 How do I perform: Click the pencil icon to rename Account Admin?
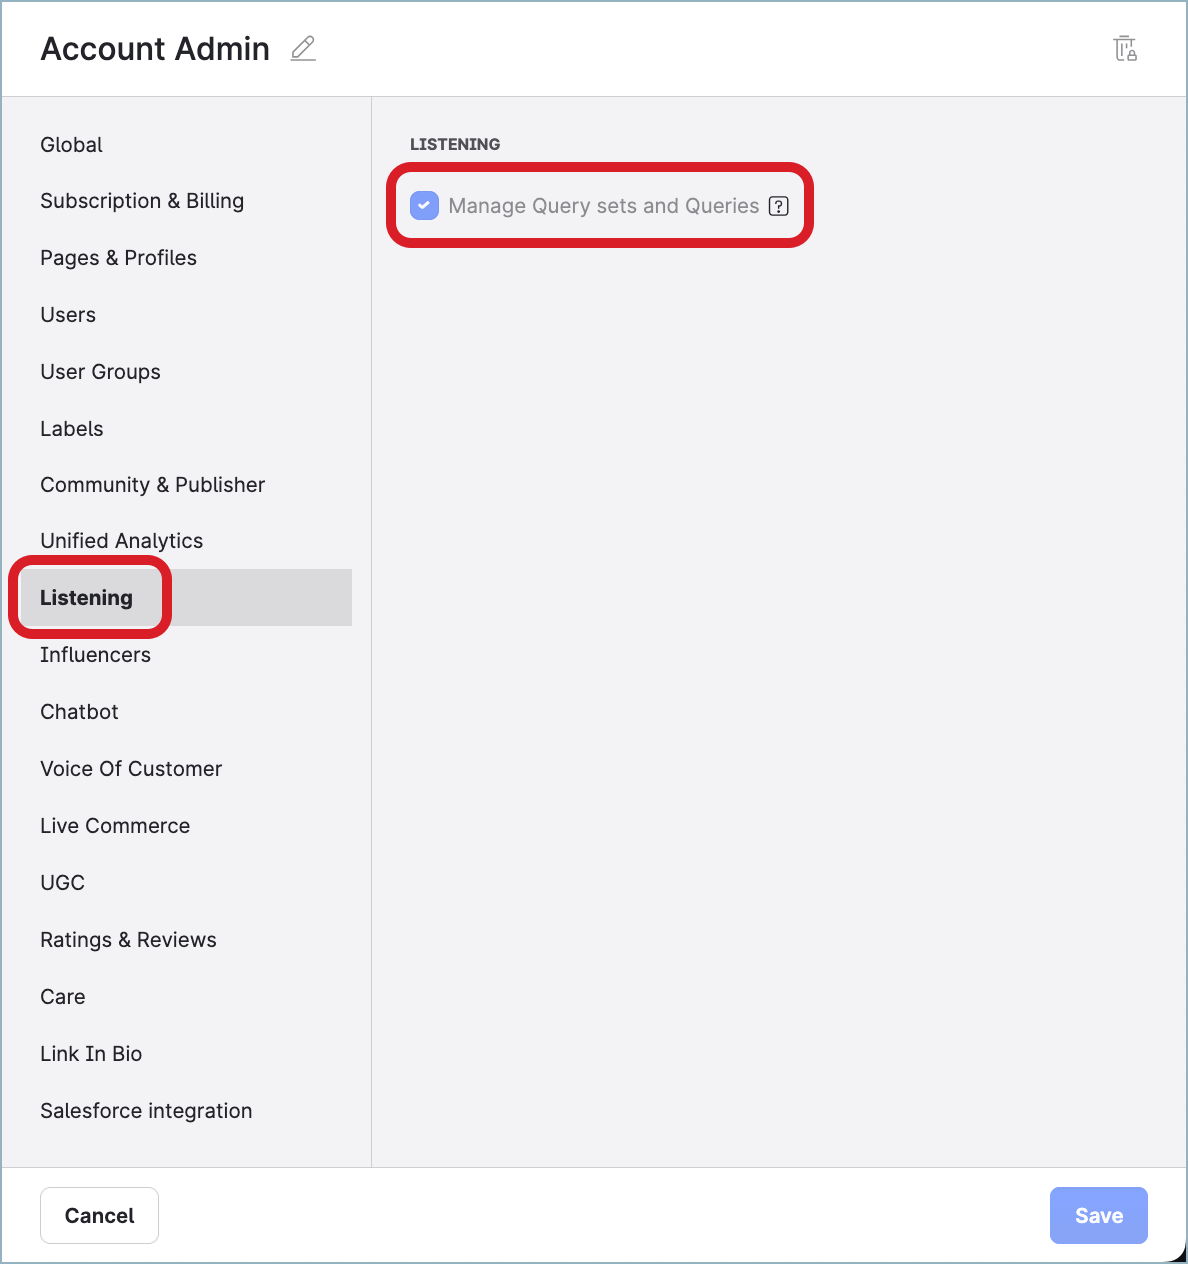coord(302,48)
